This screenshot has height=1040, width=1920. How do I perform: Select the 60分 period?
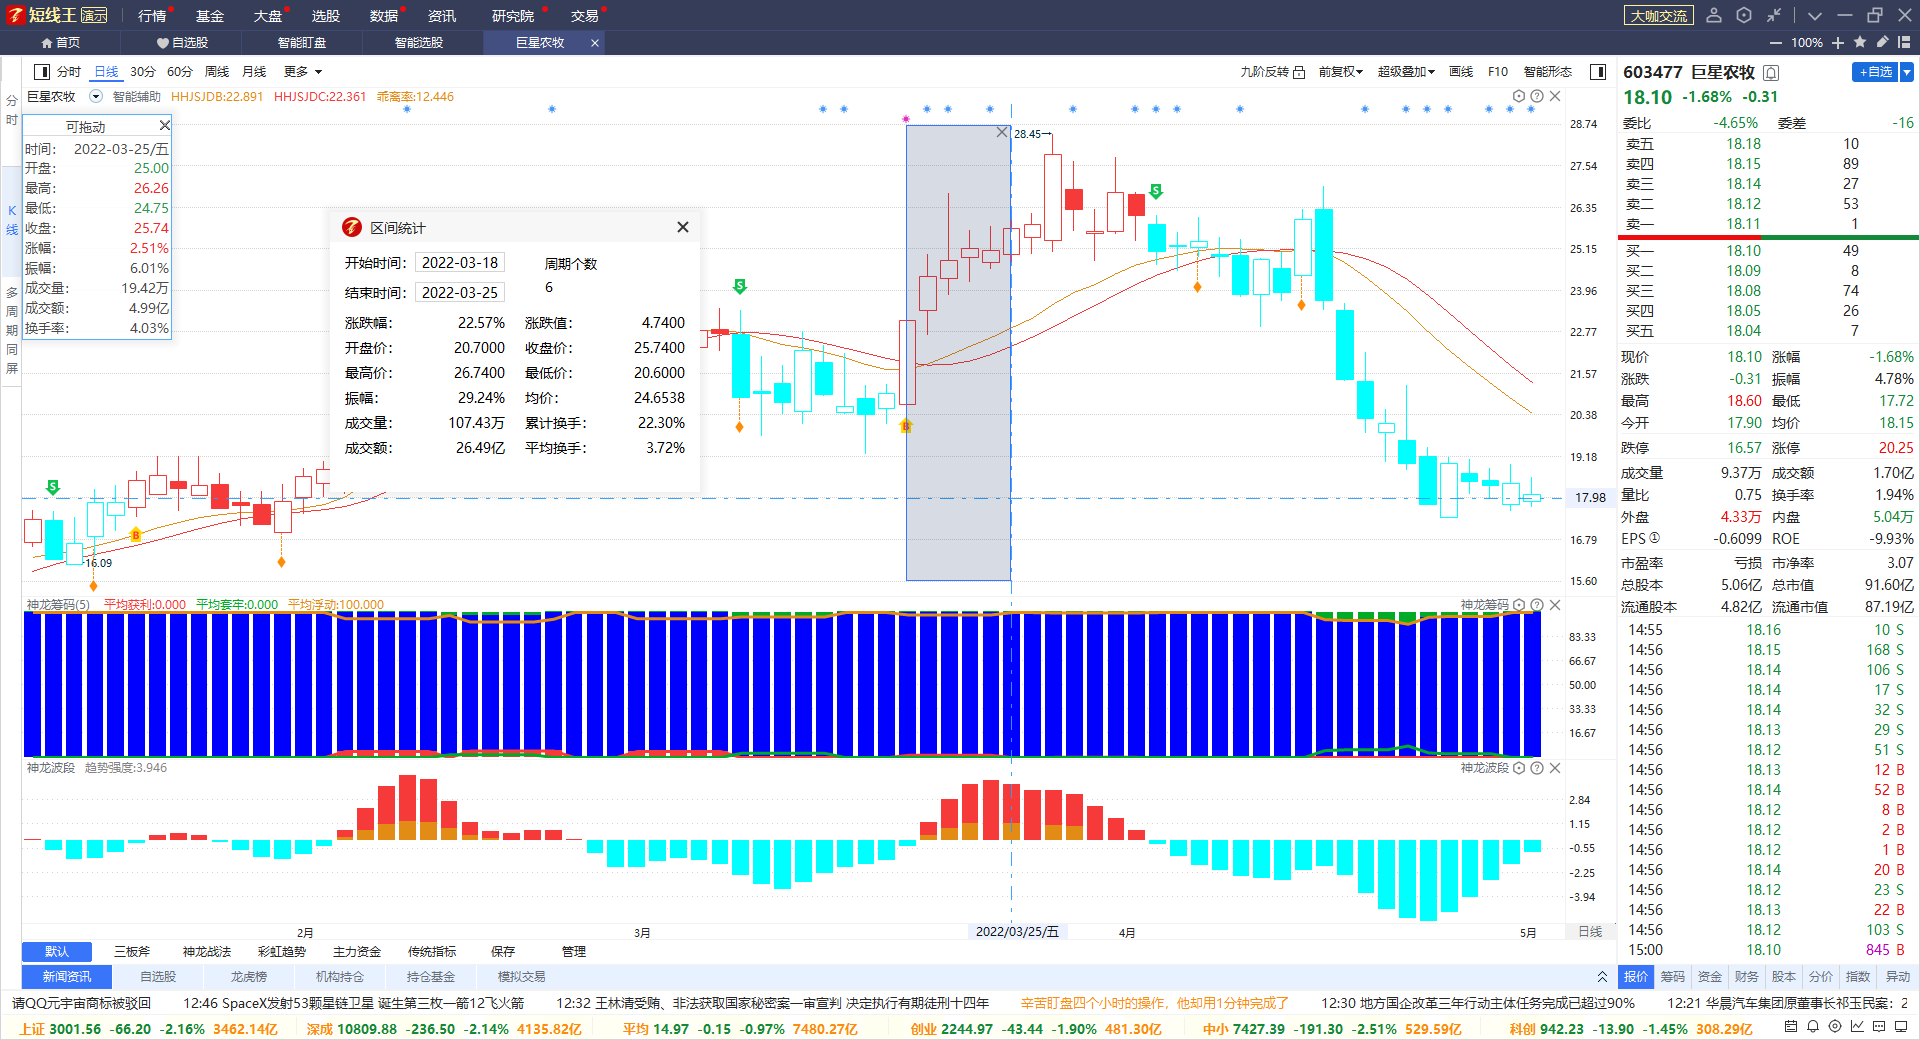[180, 72]
